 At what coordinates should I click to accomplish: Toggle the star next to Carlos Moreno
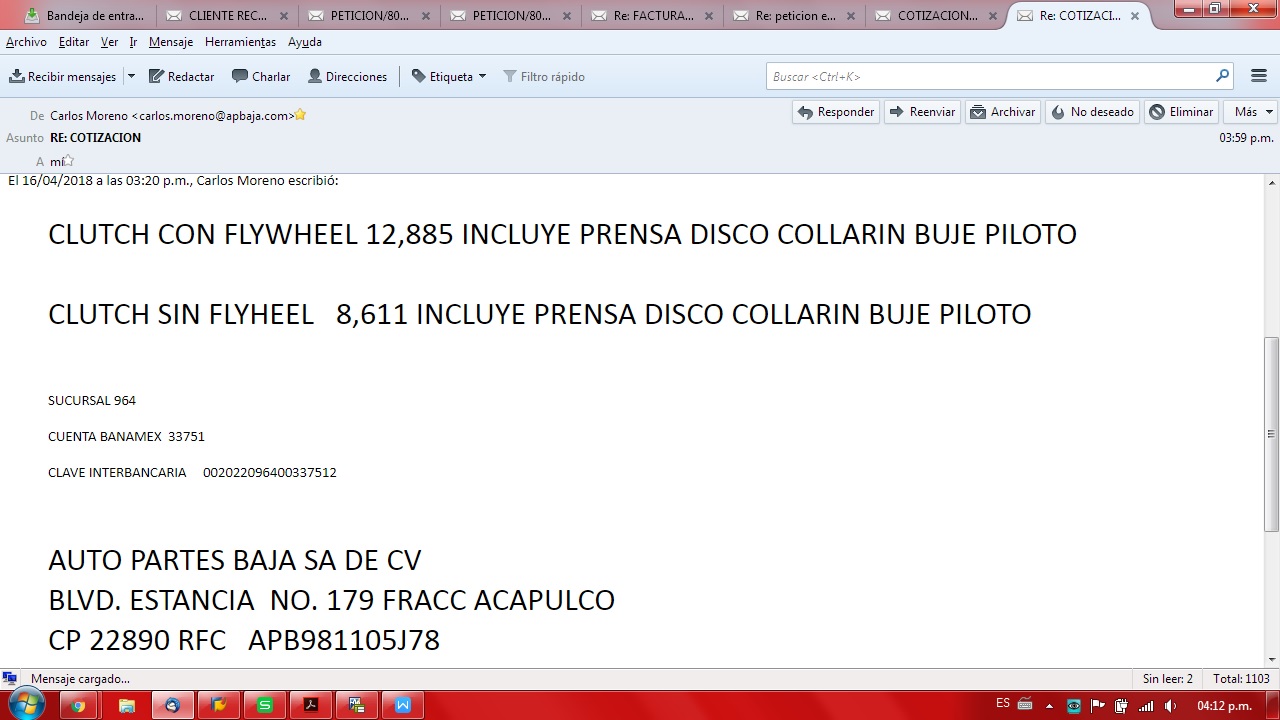(300, 115)
